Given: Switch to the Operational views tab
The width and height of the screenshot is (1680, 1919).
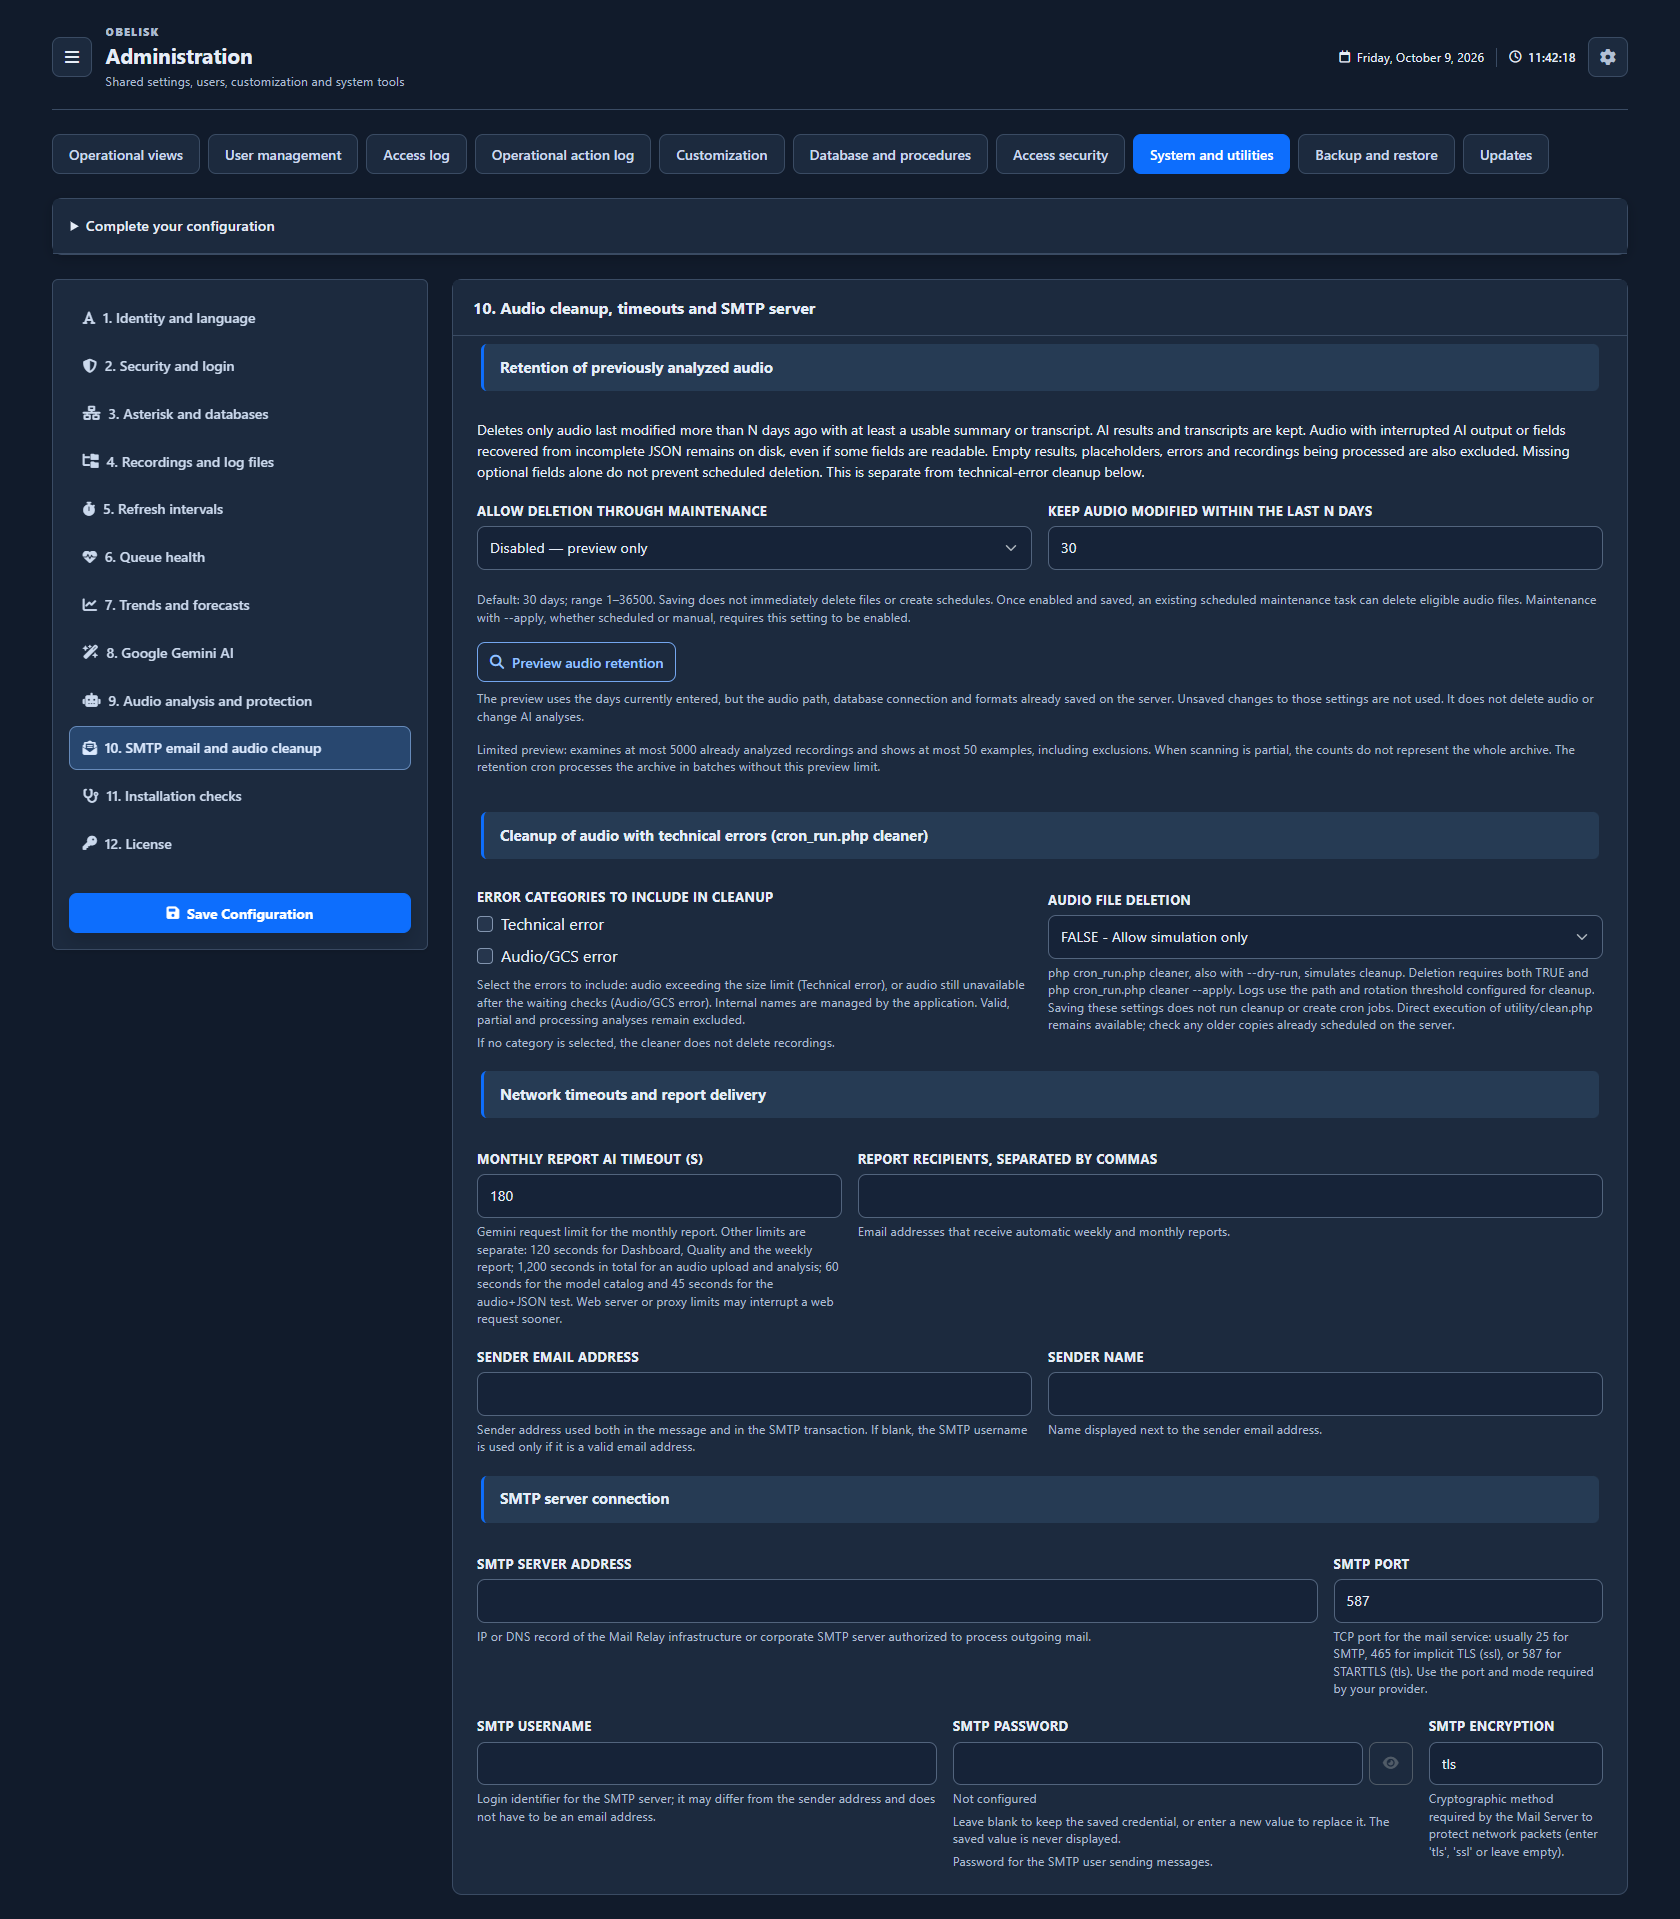Looking at the screenshot, I should point(126,155).
